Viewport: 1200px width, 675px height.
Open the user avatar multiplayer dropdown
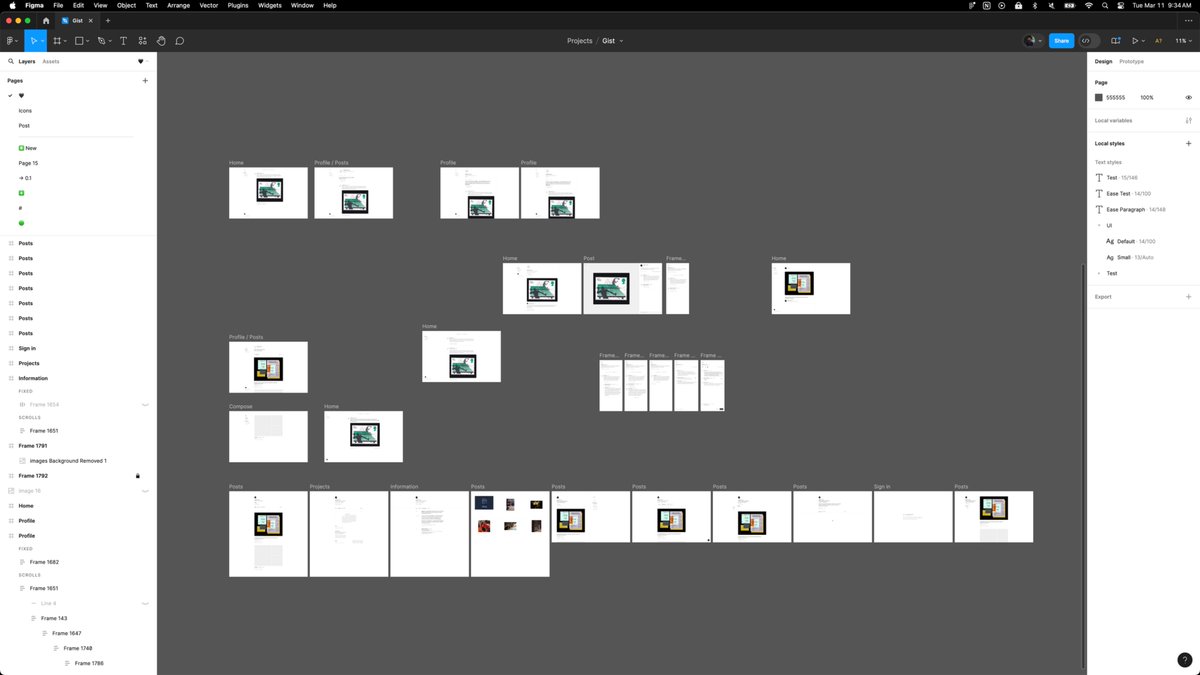(1032, 41)
